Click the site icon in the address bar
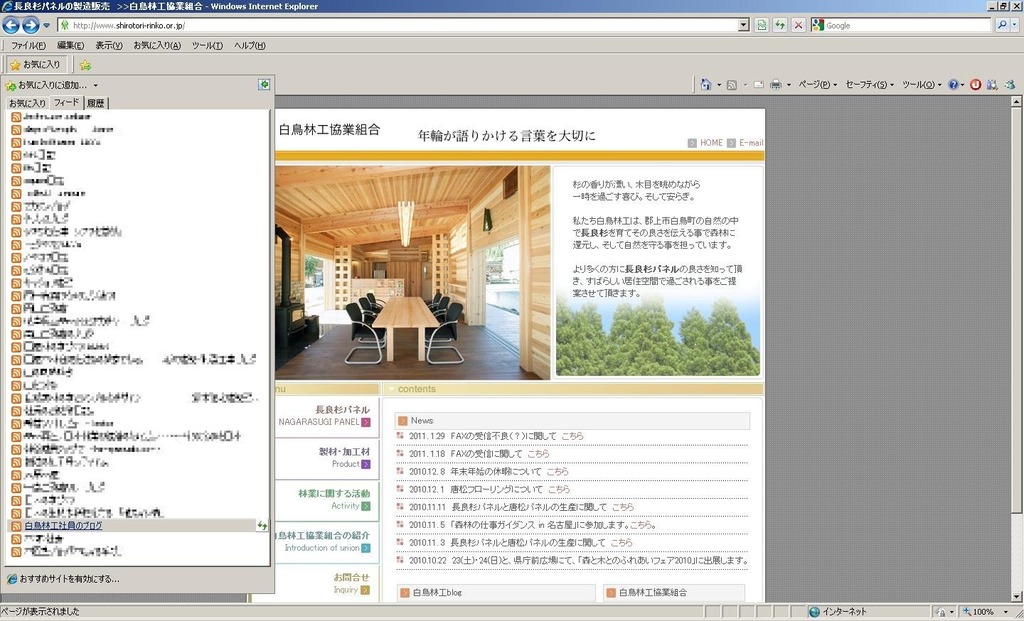1024x621 pixels. (x=64, y=25)
